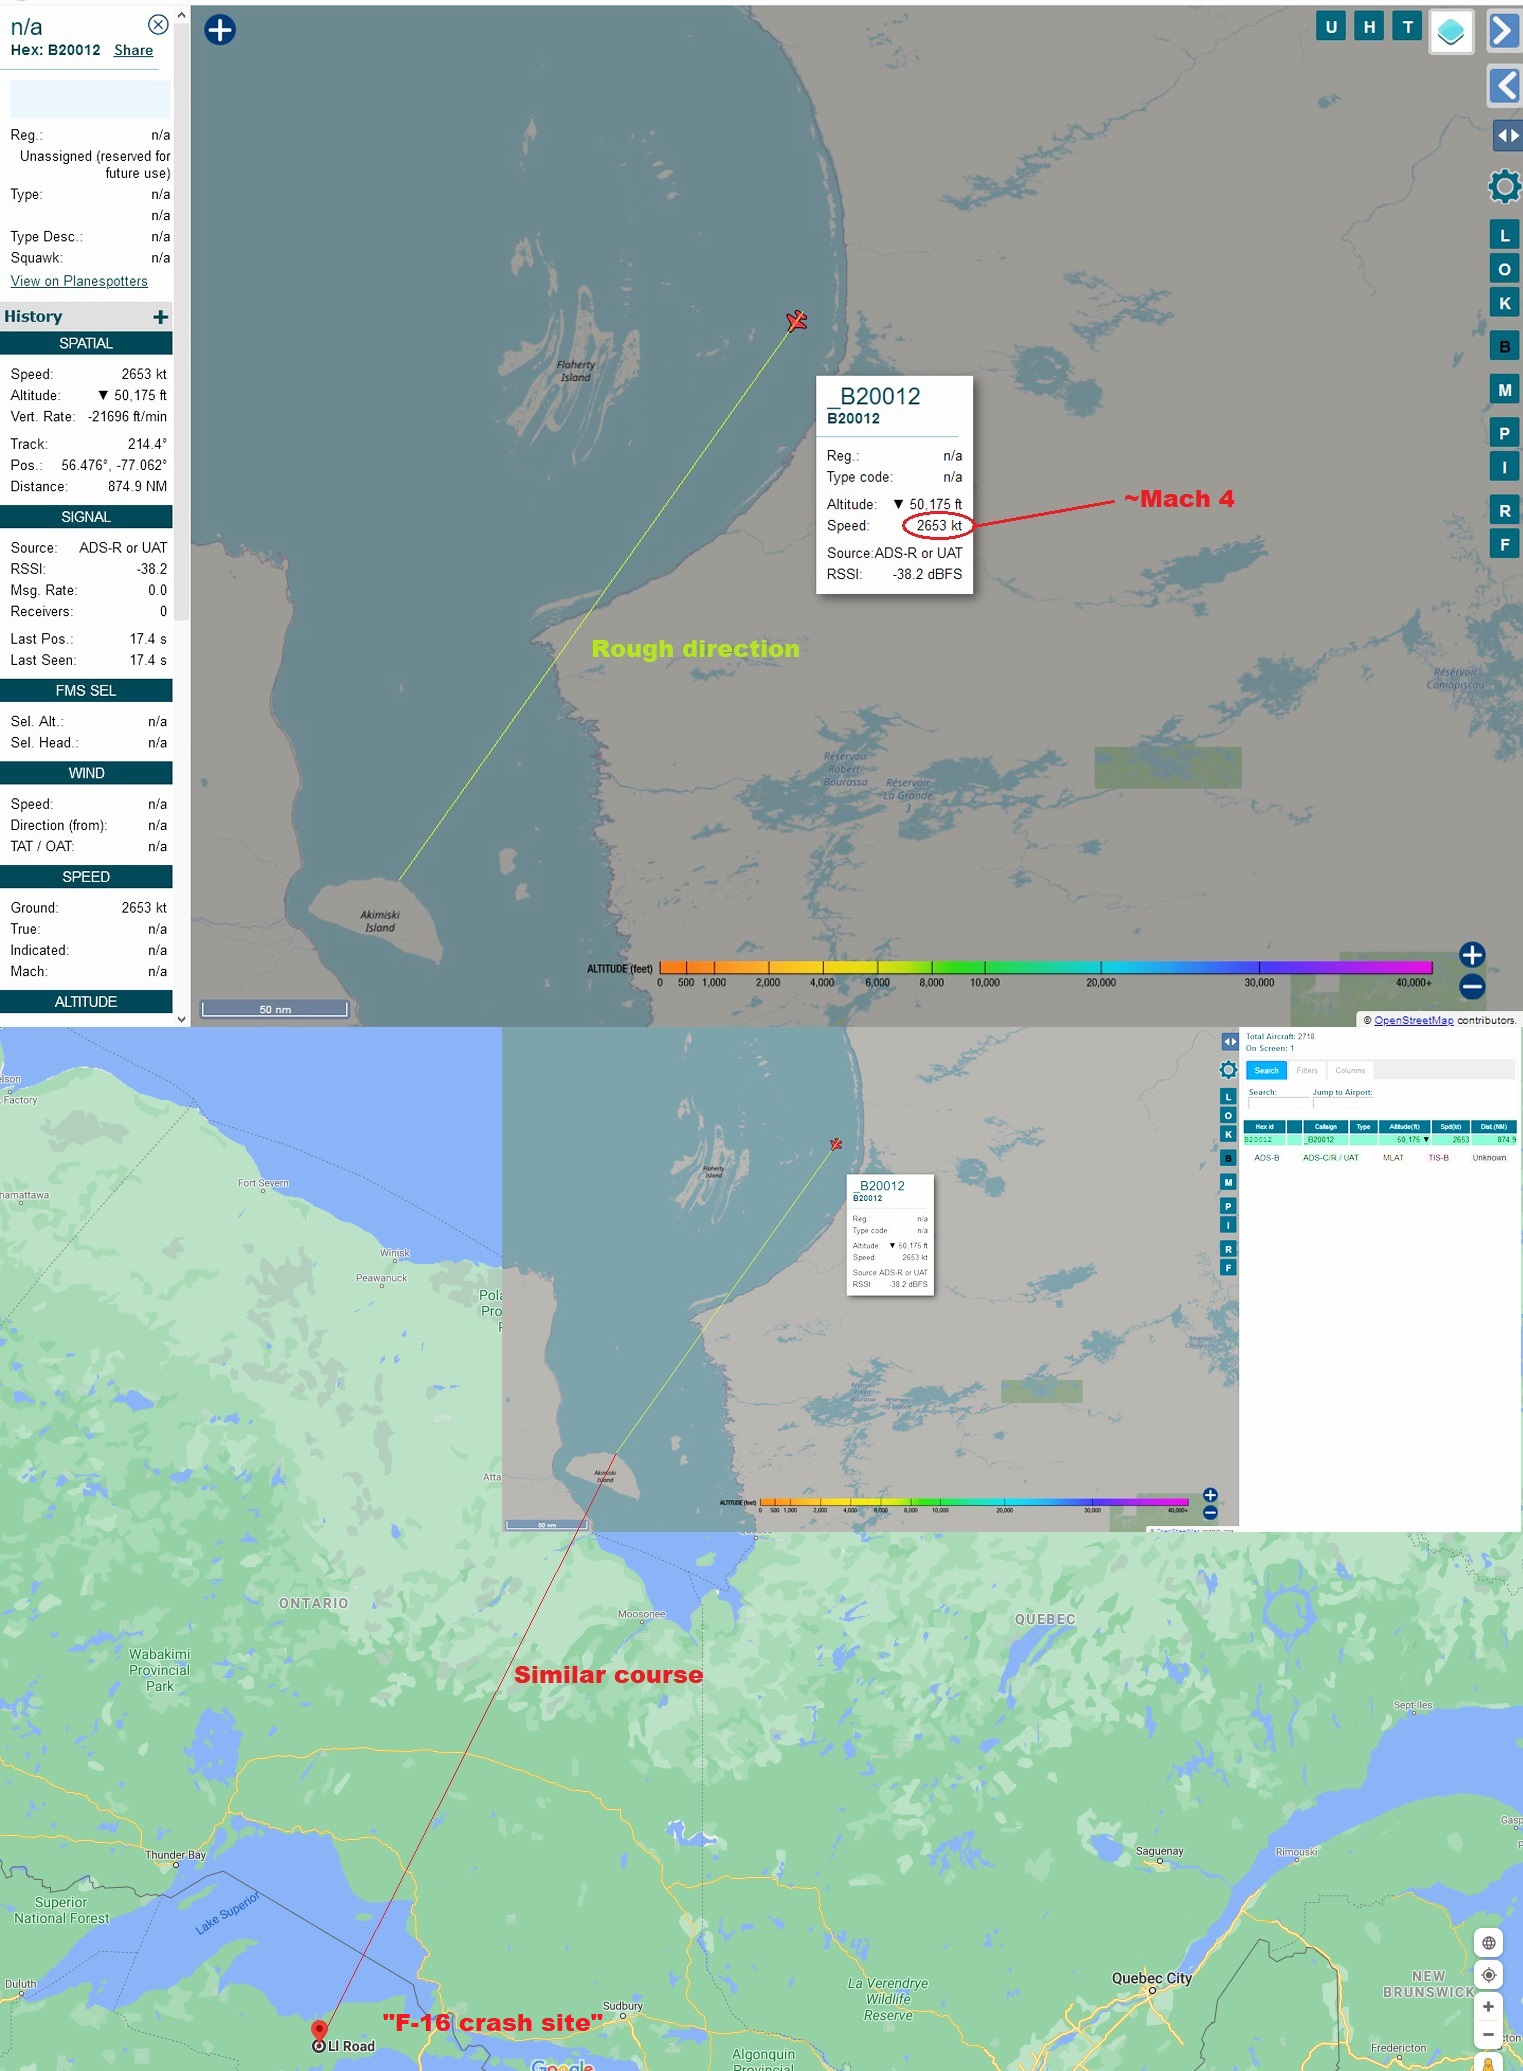The height and width of the screenshot is (2071, 1523).
Task: Click the info panel scrollbar's up arrow
Action: 181,15
